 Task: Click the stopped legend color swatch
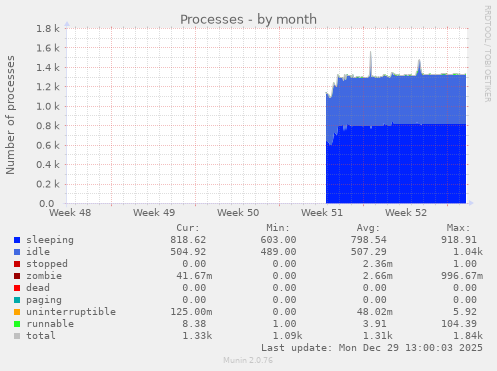[x=17, y=264]
